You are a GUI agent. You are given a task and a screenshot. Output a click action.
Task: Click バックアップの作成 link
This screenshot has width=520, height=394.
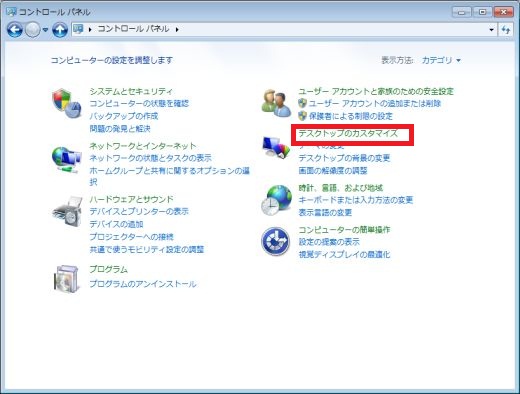click(124, 116)
